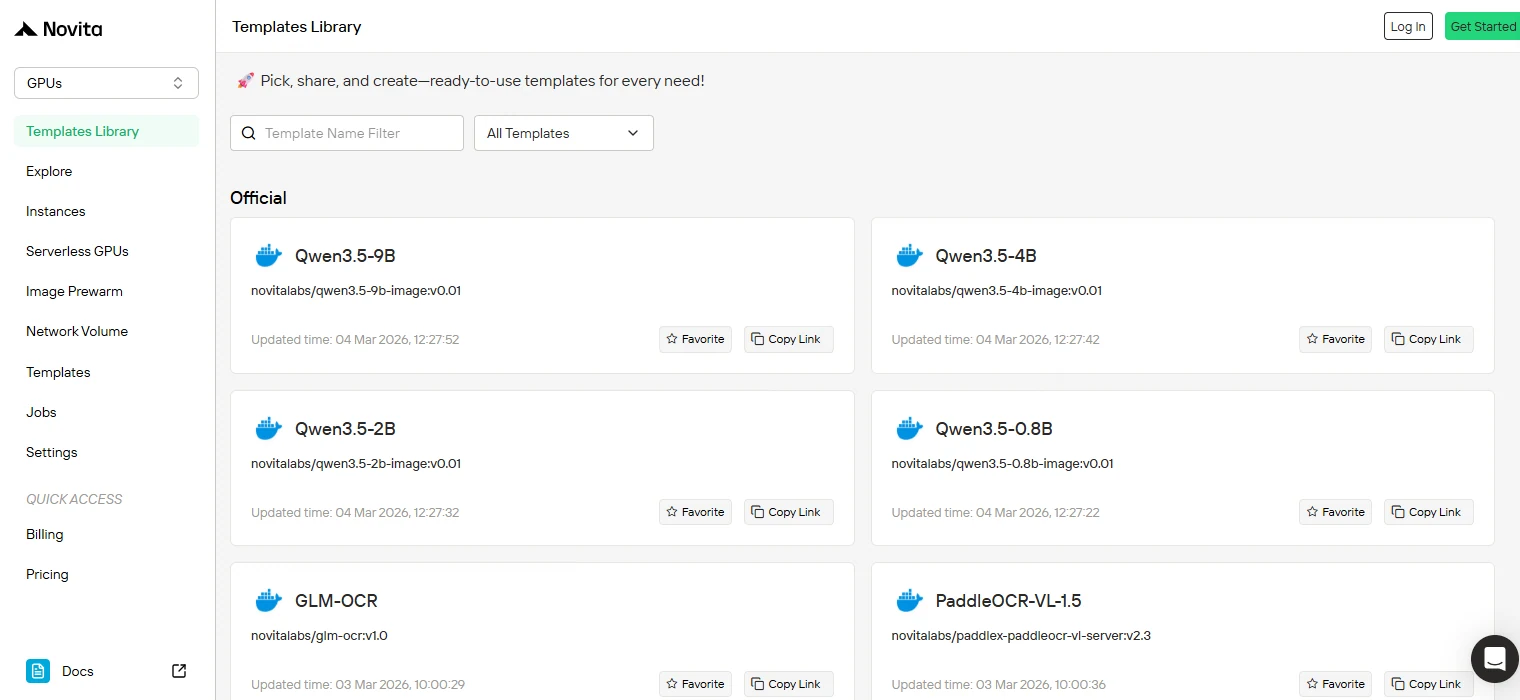Copy link for Qwen3.5-0.8B template
Image resolution: width=1520 pixels, height=700 pixels.
tap(1428, 512)
